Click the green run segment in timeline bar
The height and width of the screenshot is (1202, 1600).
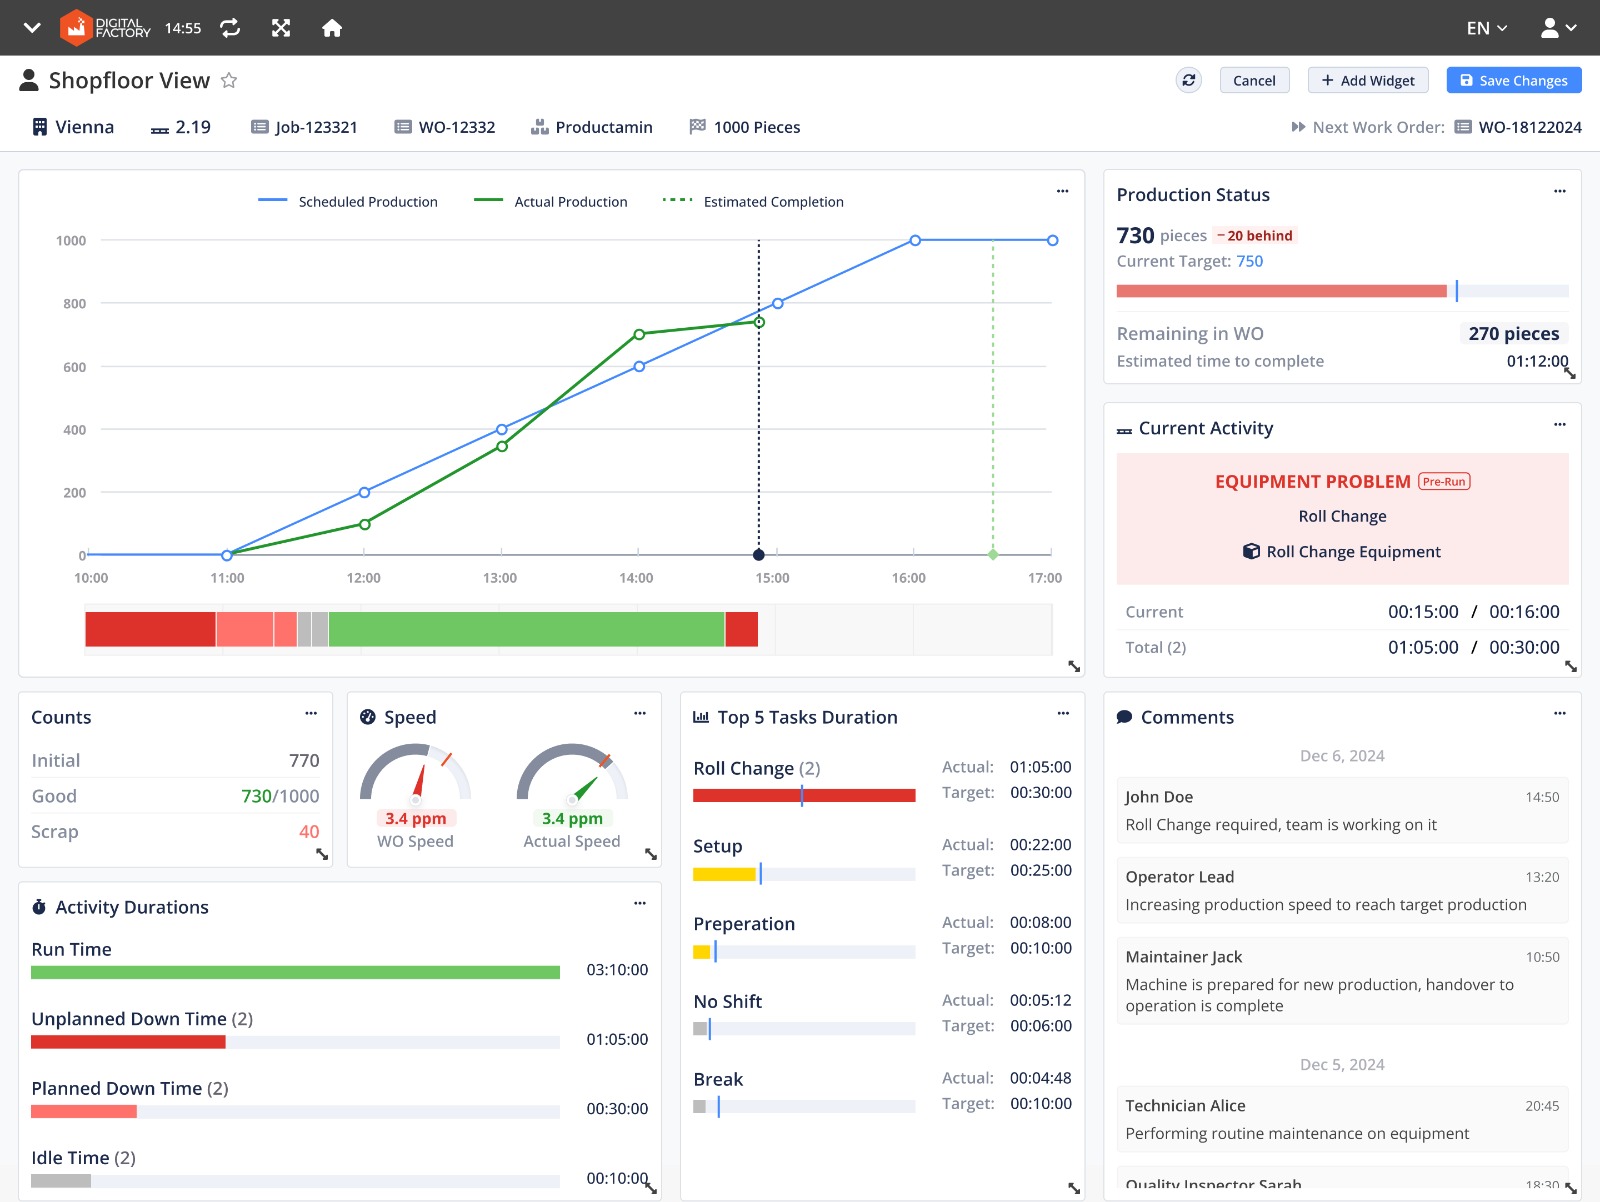pyautogui.click(x=526, y=630)
